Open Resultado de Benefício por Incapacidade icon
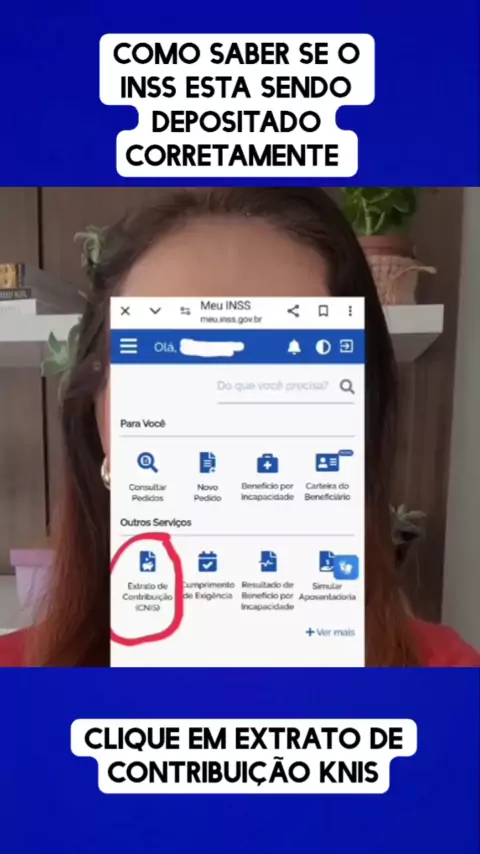Screen dimensions: 480x854 tap(268, 561)
